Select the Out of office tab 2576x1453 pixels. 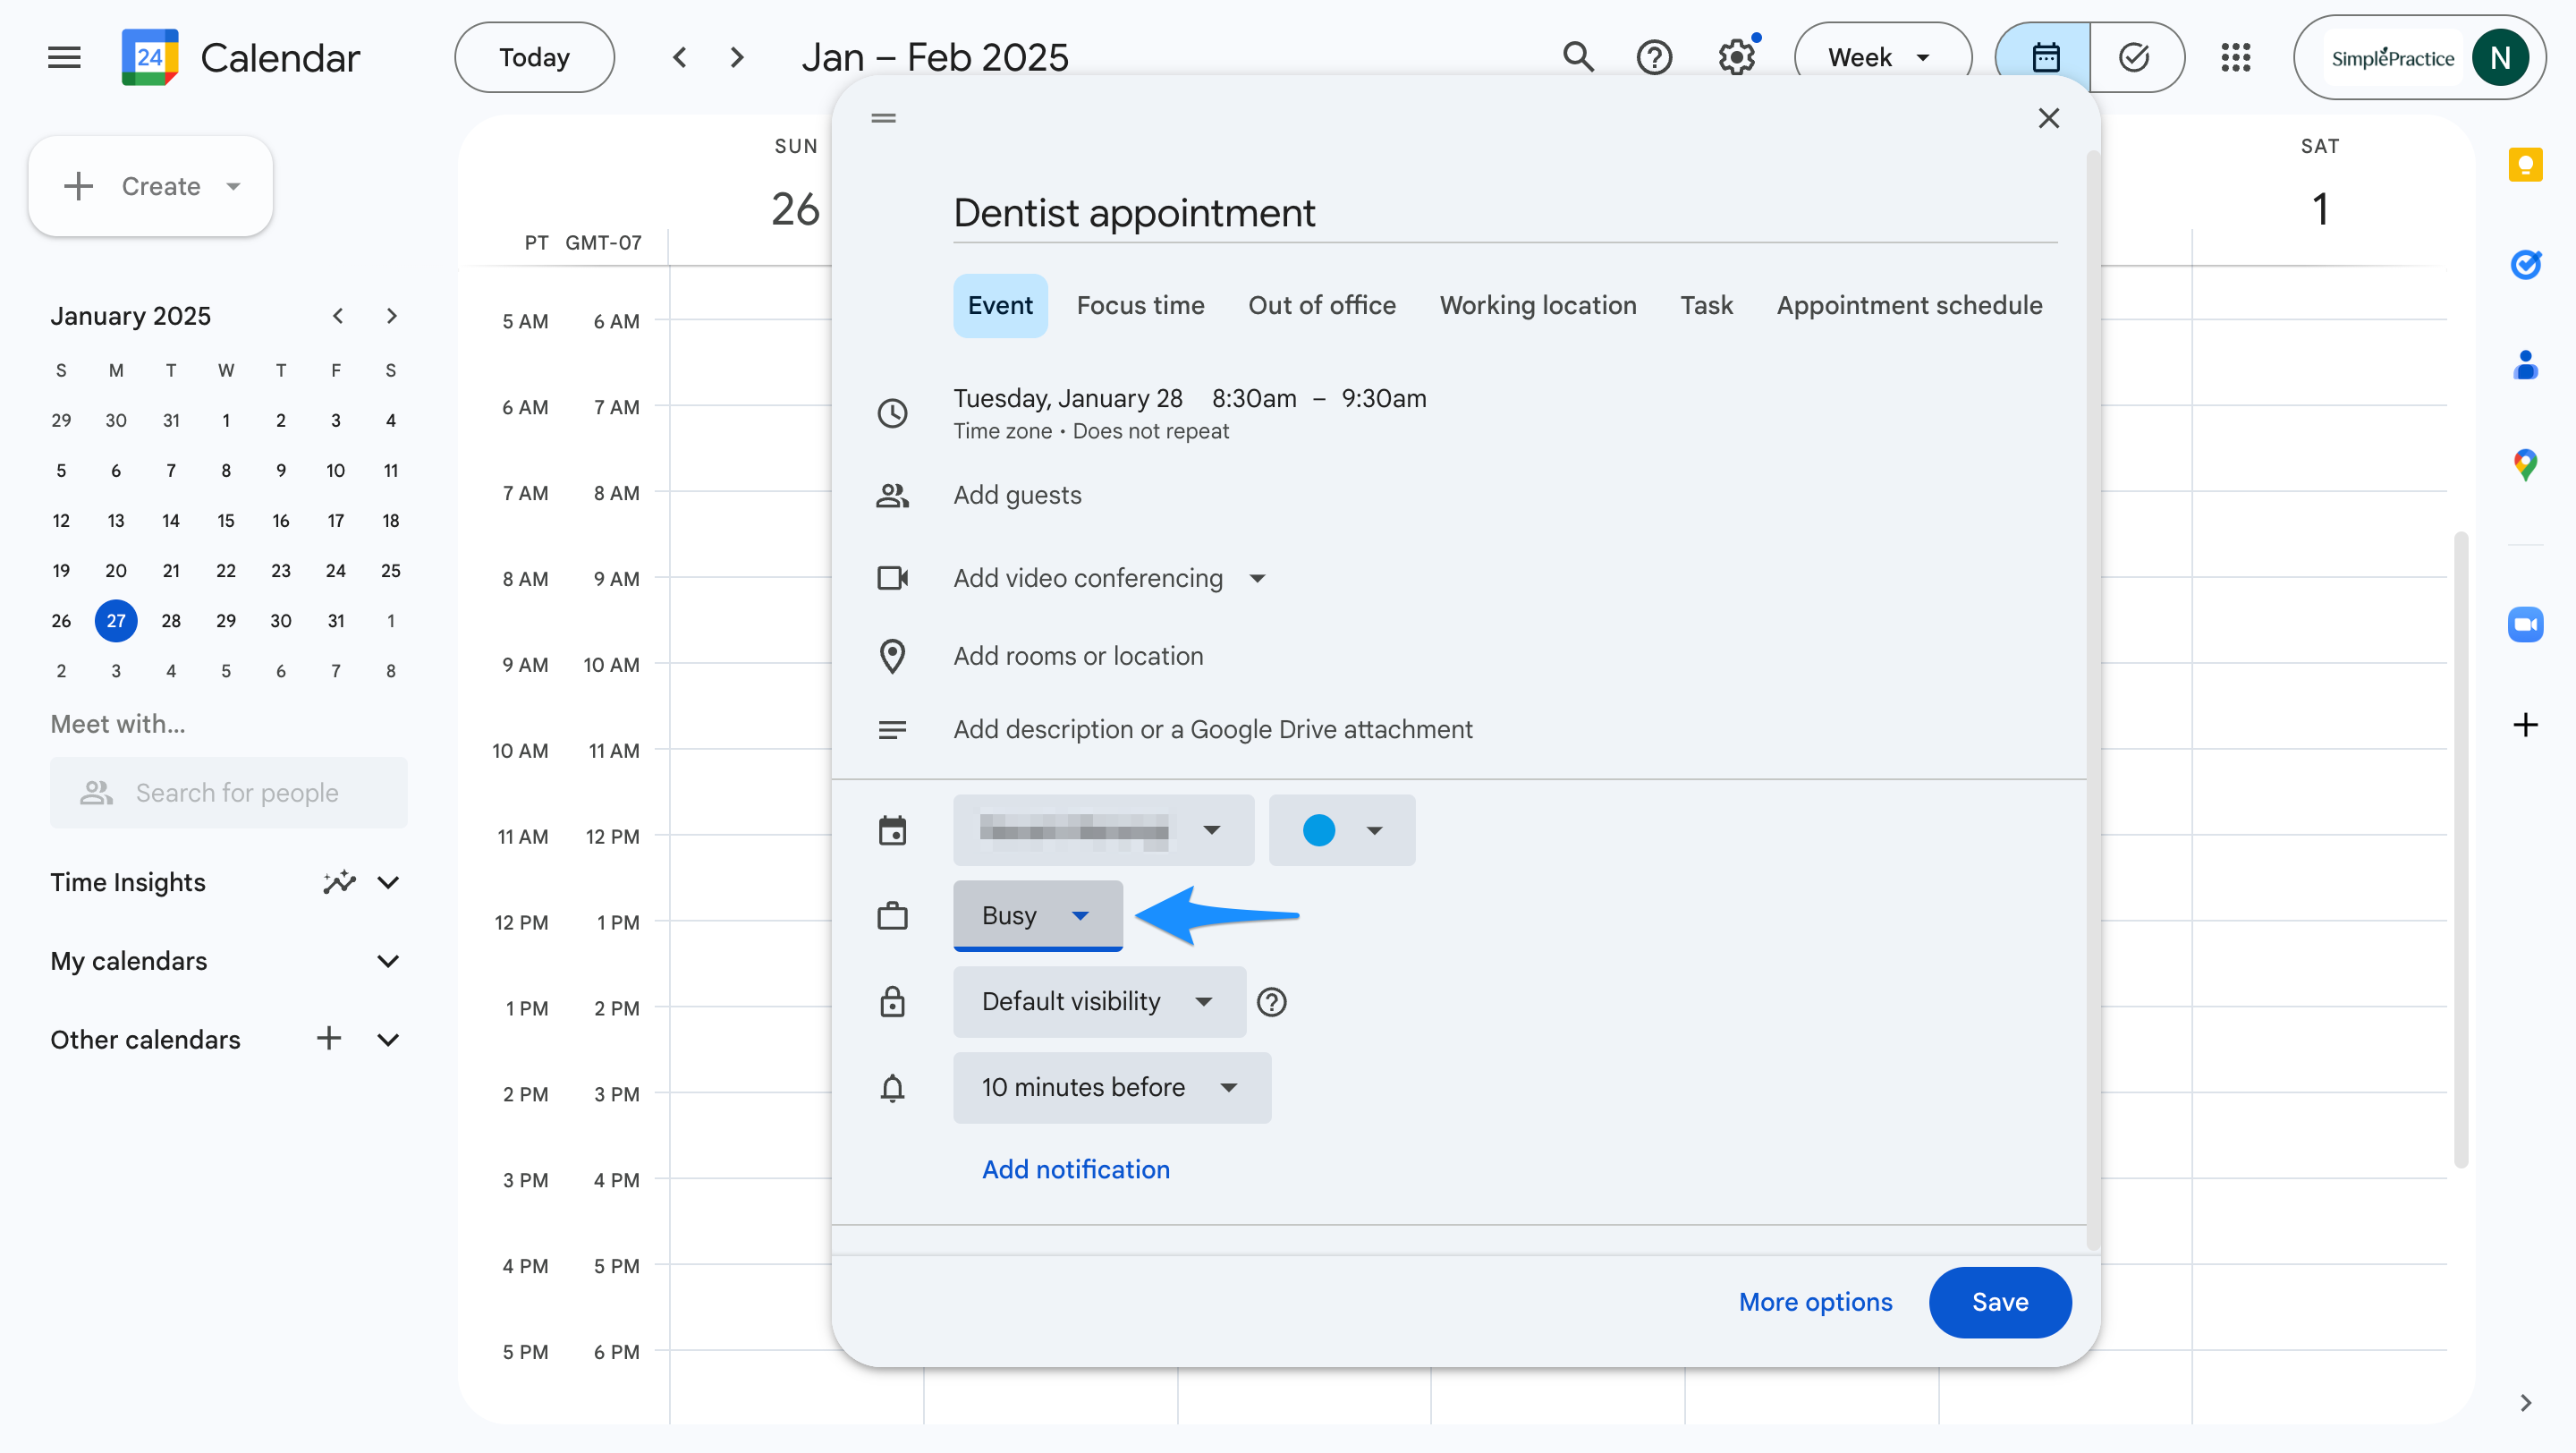(x=1321, y=305)
